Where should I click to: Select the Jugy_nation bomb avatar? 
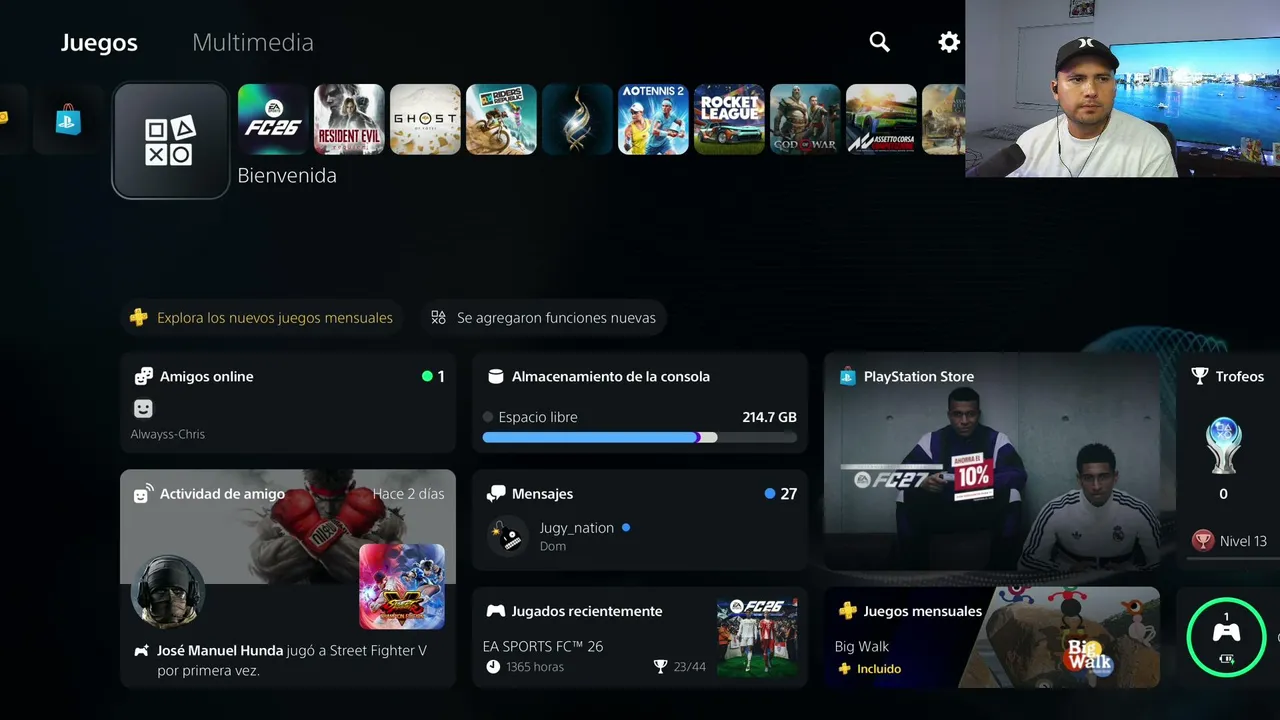(x=508, y=536)
